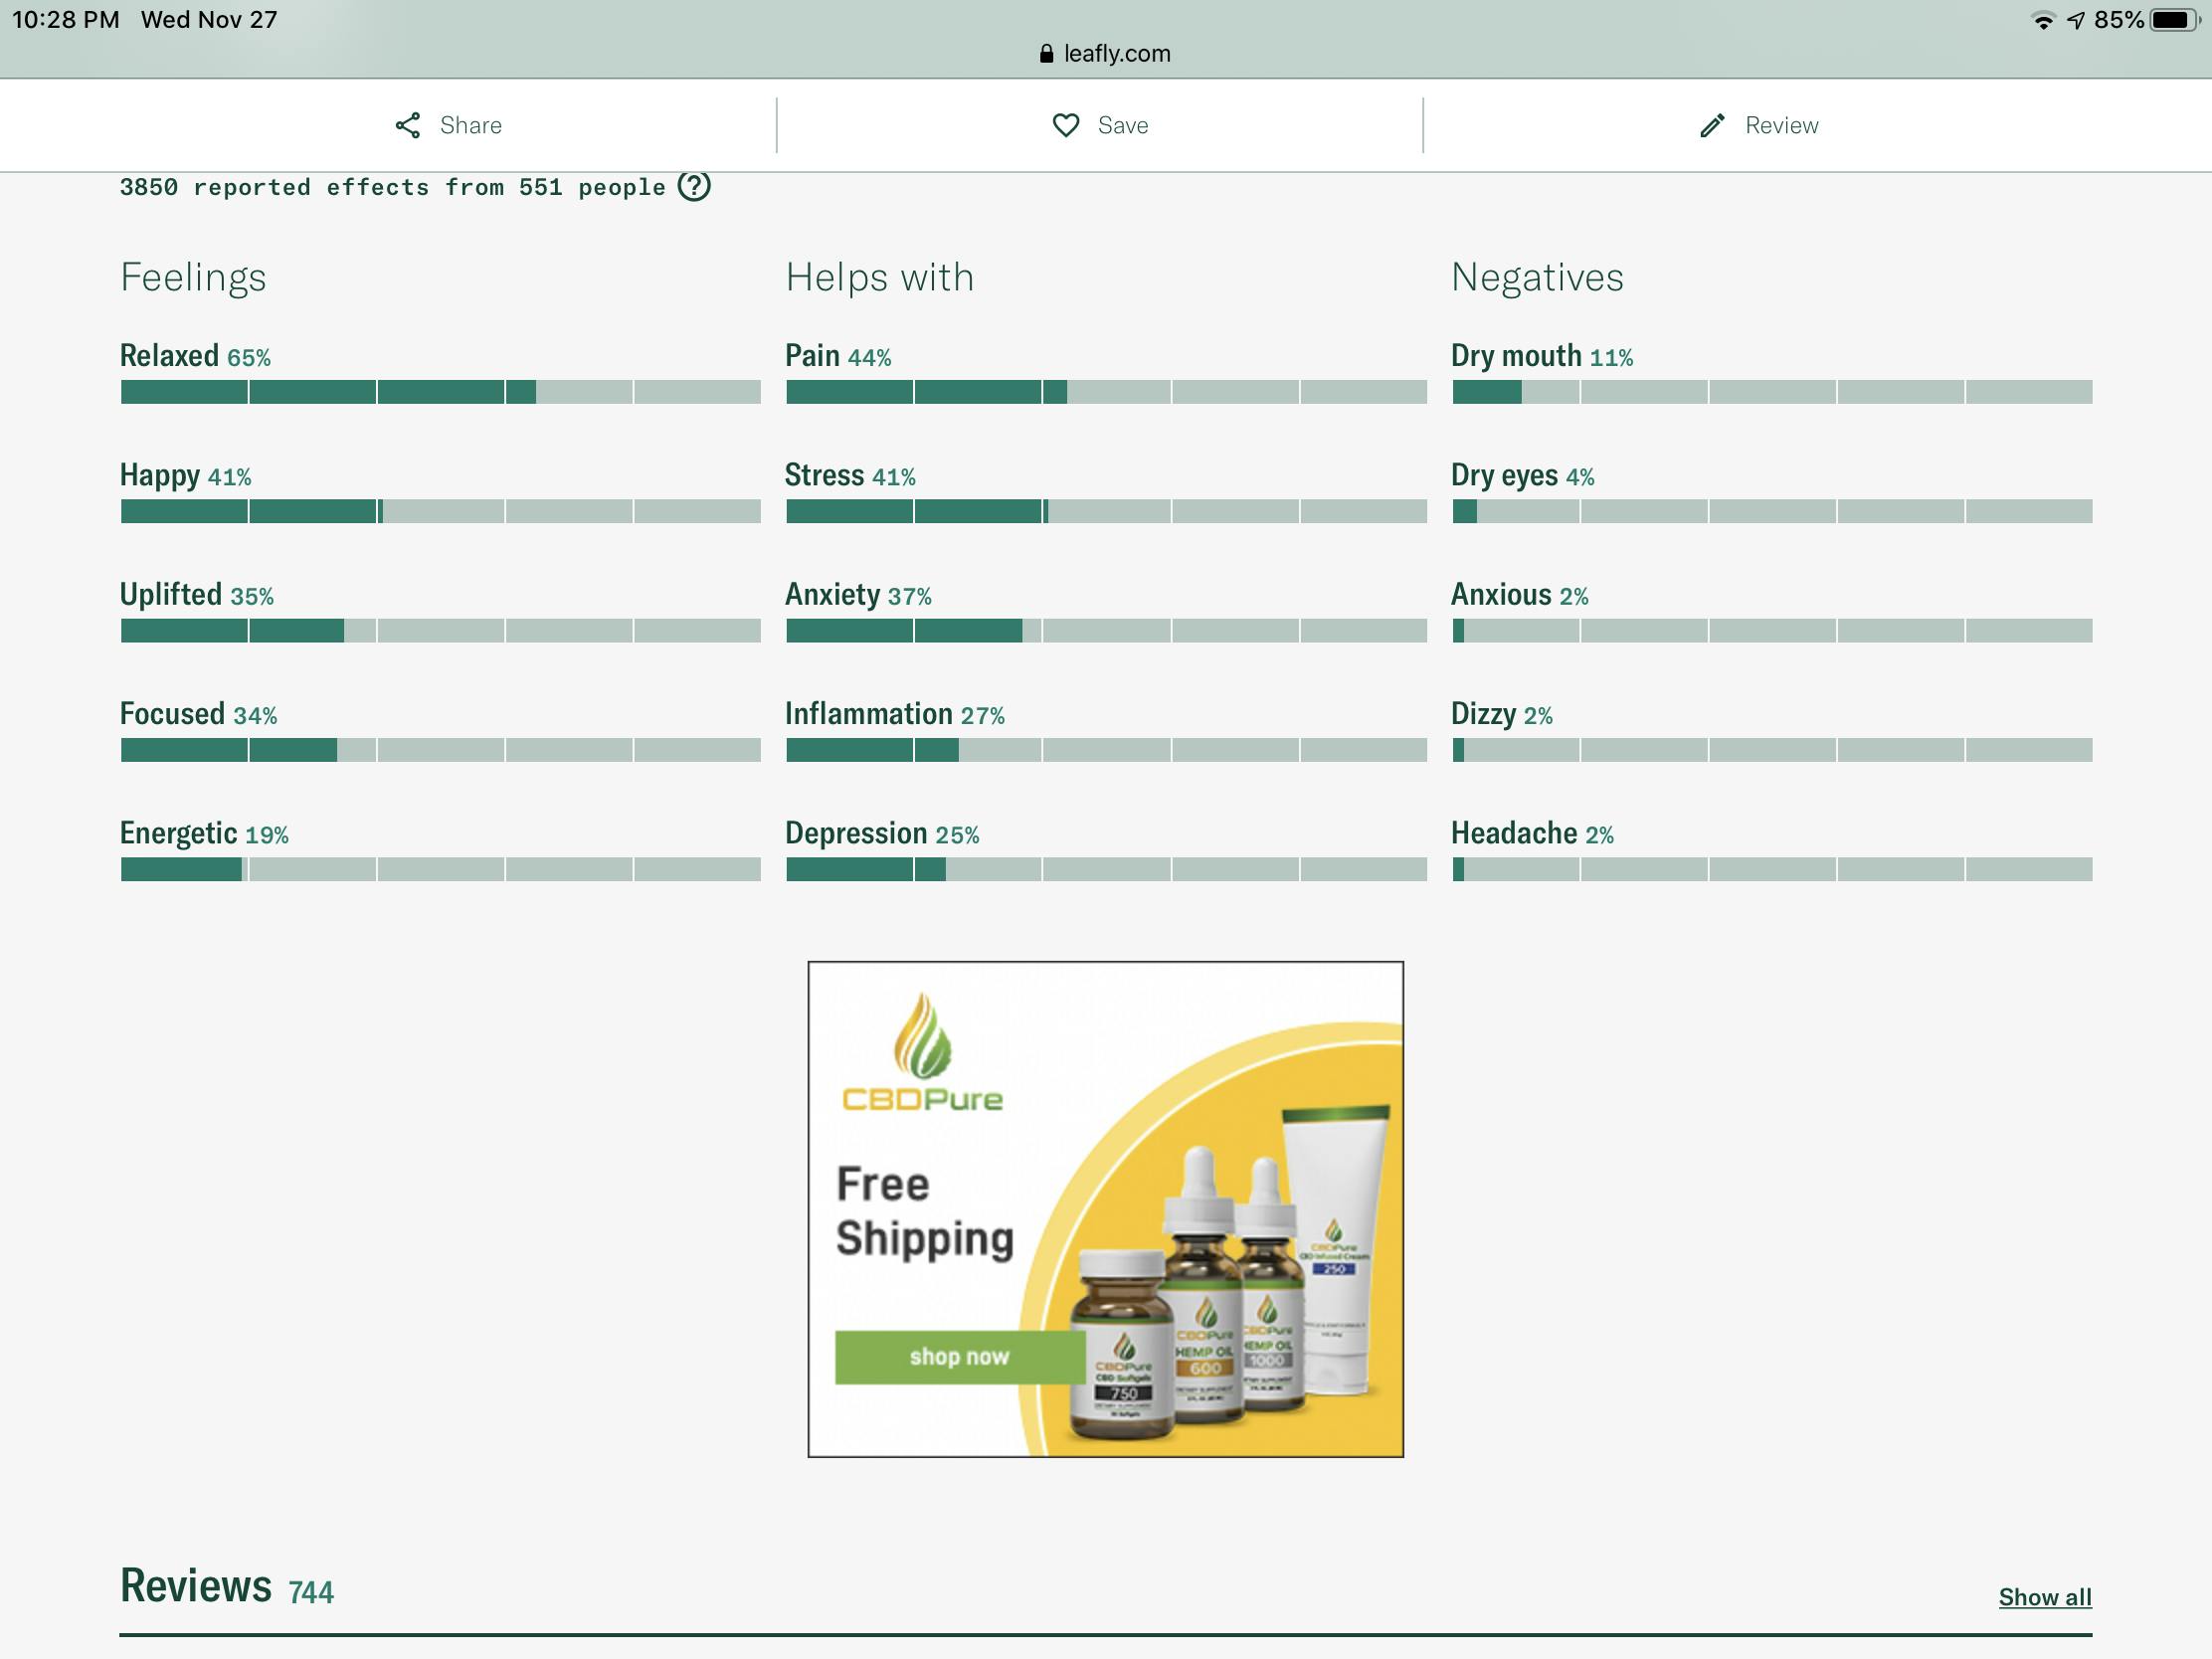Click the Dry mouth 11% bar
Image resolution: width=2212 pixels, height=1659 pixels.
[1771, 392]
